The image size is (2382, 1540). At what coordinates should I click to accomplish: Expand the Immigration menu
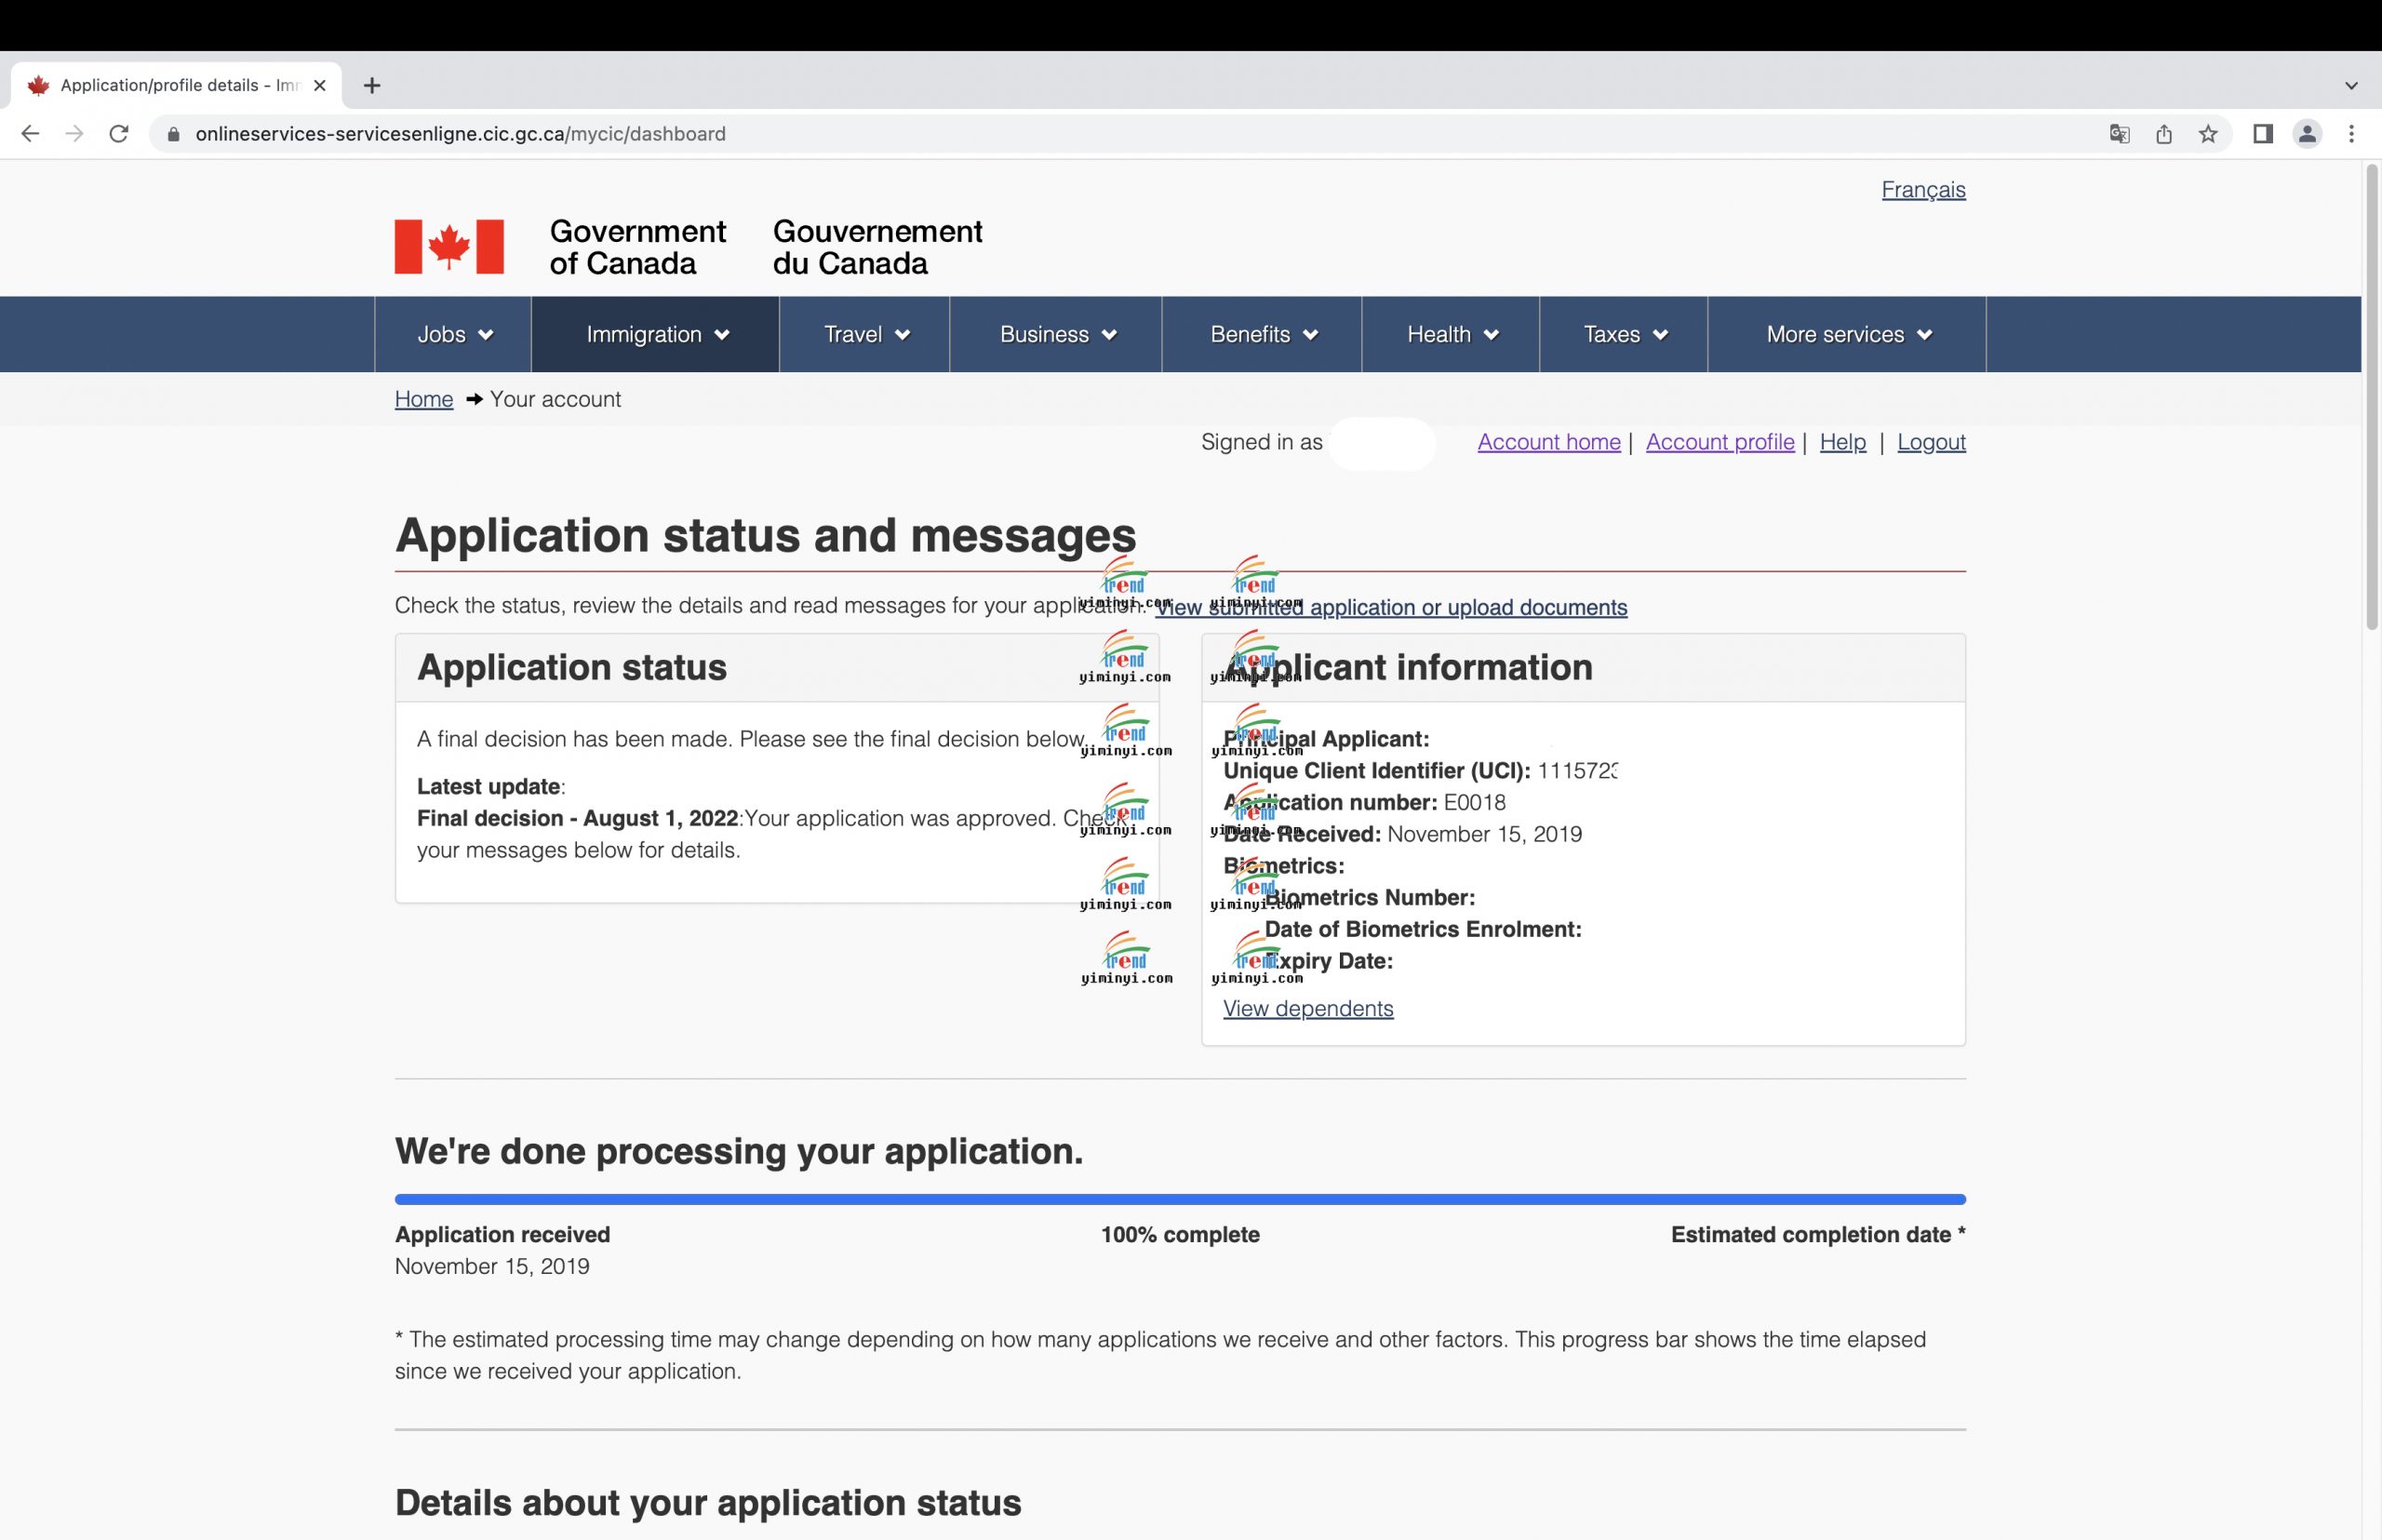click(x=656, y=335)
